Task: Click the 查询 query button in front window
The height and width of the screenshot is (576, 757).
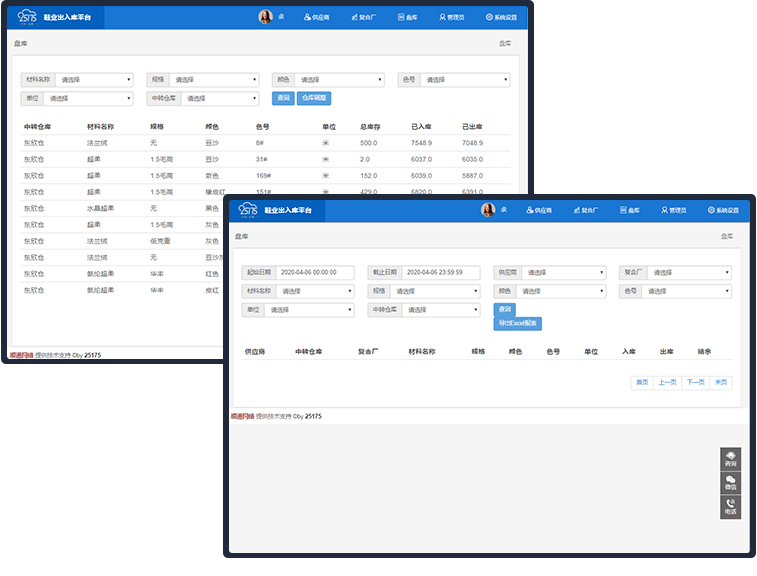Action: coord(505,310)
